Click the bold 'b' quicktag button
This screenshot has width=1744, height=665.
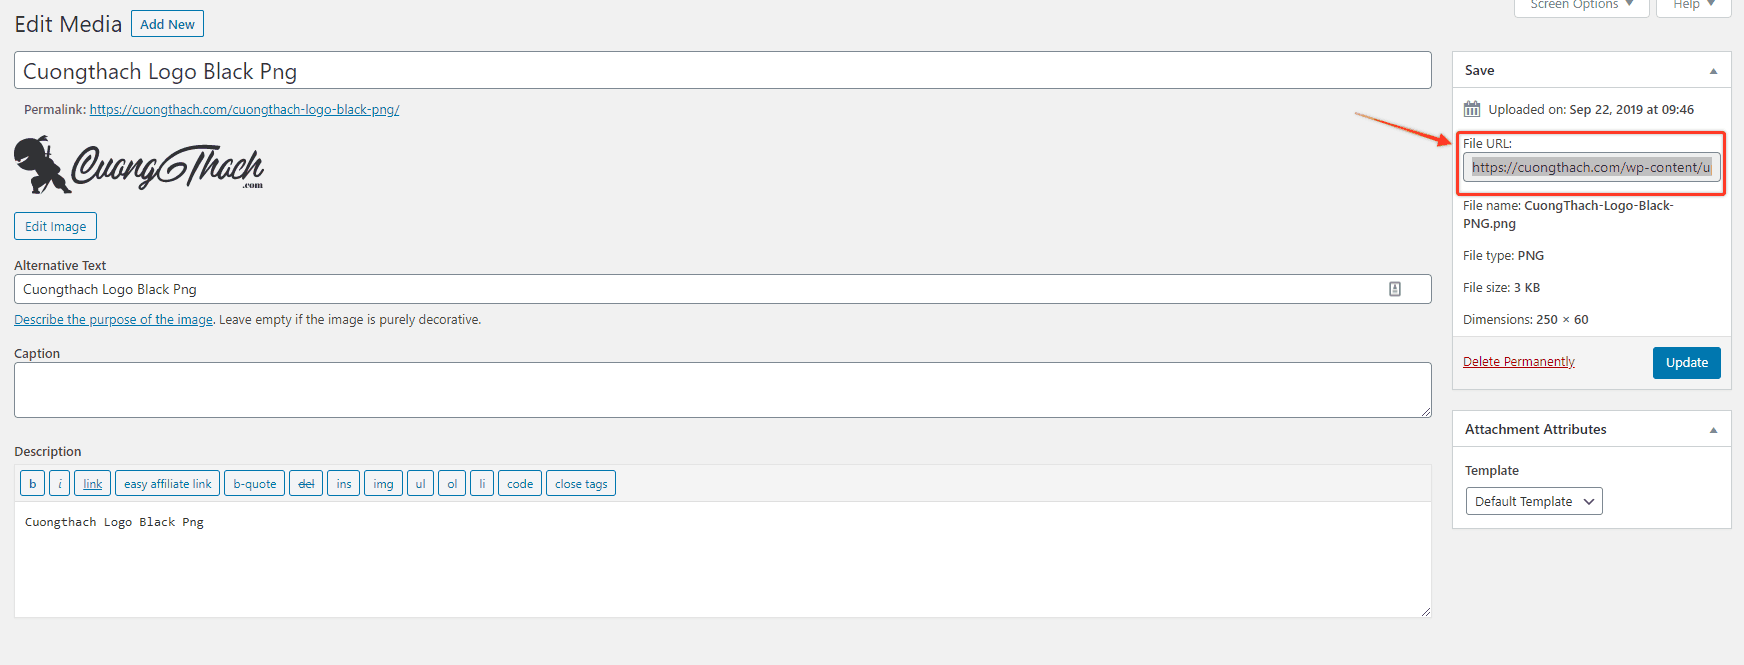[32, 484]
